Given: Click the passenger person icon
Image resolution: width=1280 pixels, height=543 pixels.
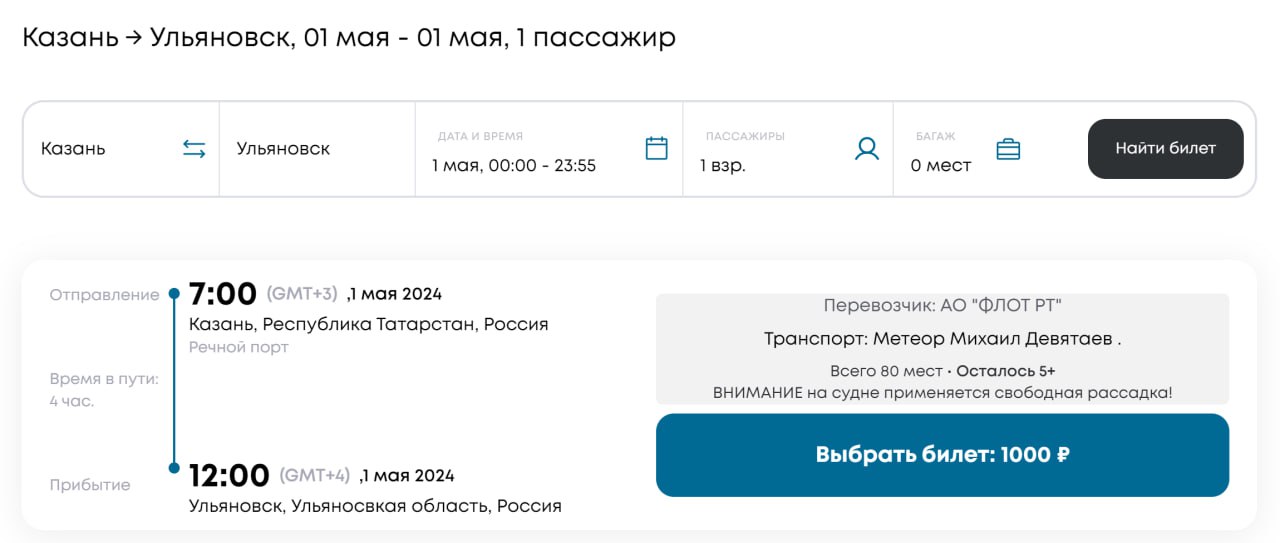Looking at the screenshot, I should 866,149.
